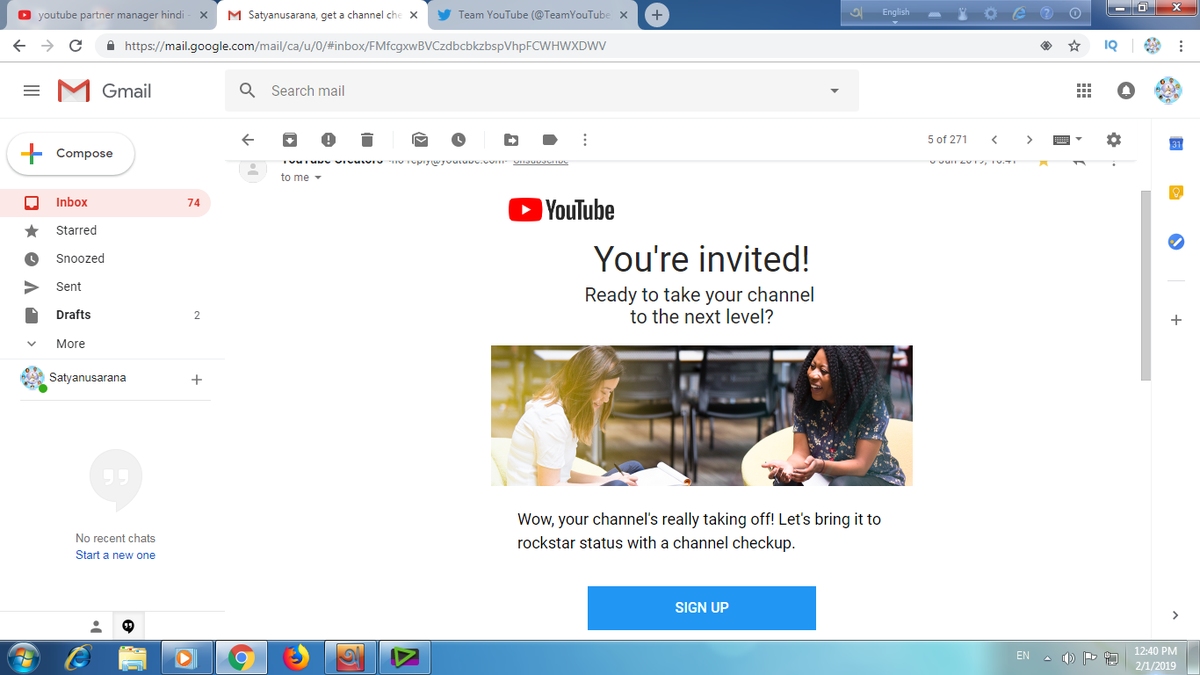1200x675 pixels.
Task: Click the blue SIGN UP button
Action: pyautogui.click(x=701, y=608)
